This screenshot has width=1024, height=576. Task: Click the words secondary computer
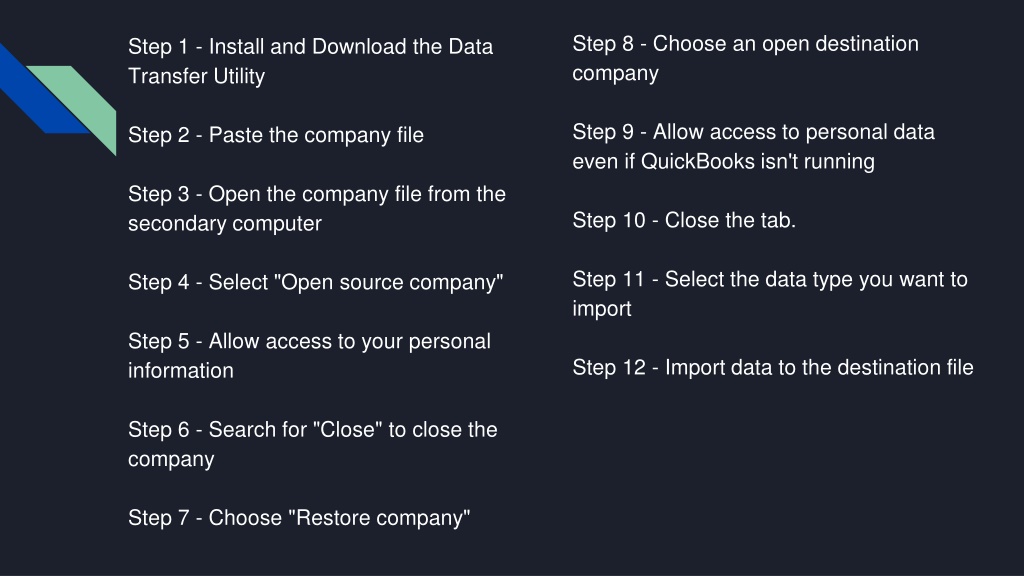(x=225, y=223)
